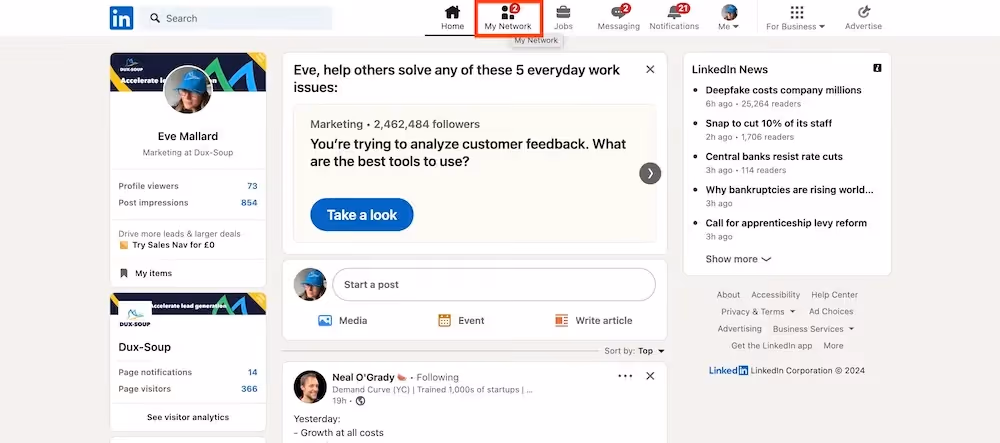Viewport: 1000px width, 443px height.
Task: Open the Accessibility footer link
Action: [x=776, y=295]
